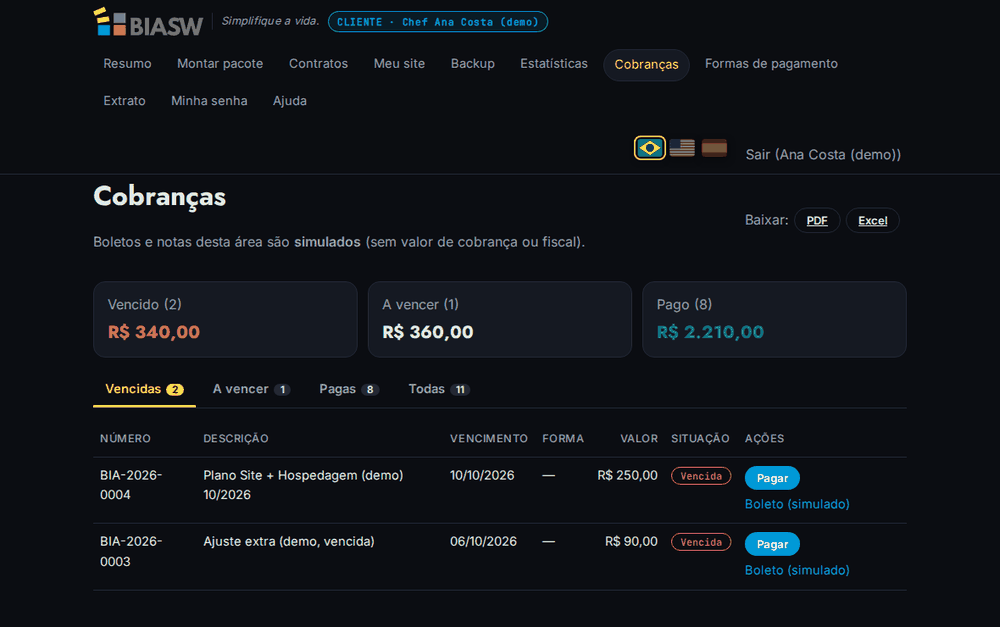Click the BIASW logo
This screenshot has width=1000, height=627.
148,22
